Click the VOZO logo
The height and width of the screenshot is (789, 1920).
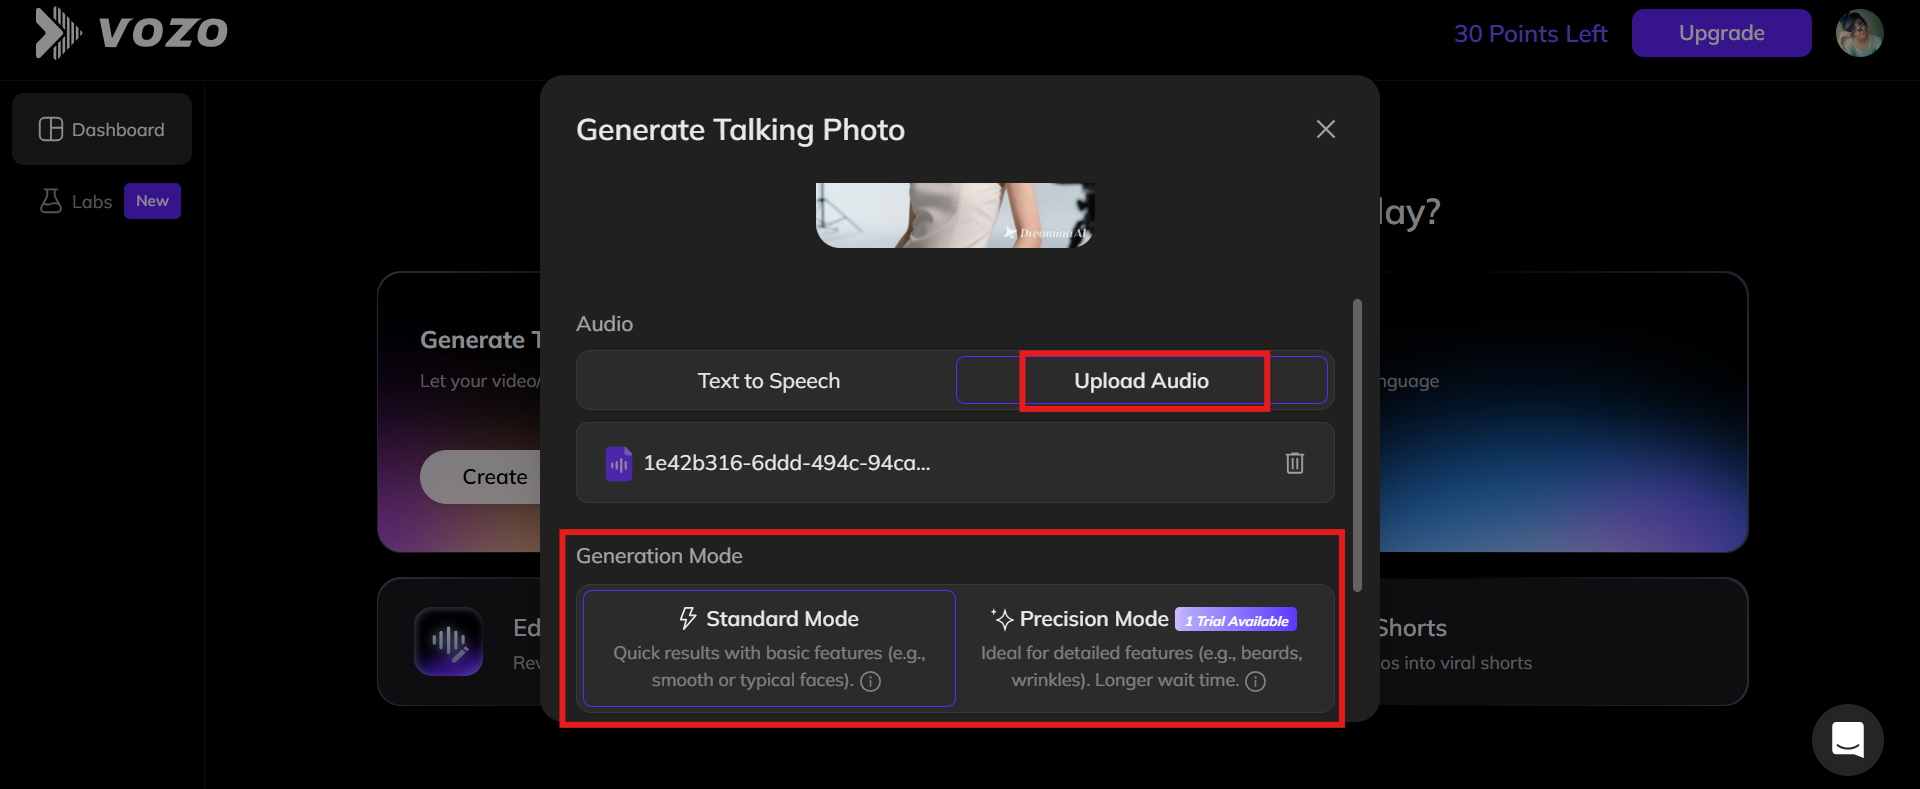coord(130,33)
